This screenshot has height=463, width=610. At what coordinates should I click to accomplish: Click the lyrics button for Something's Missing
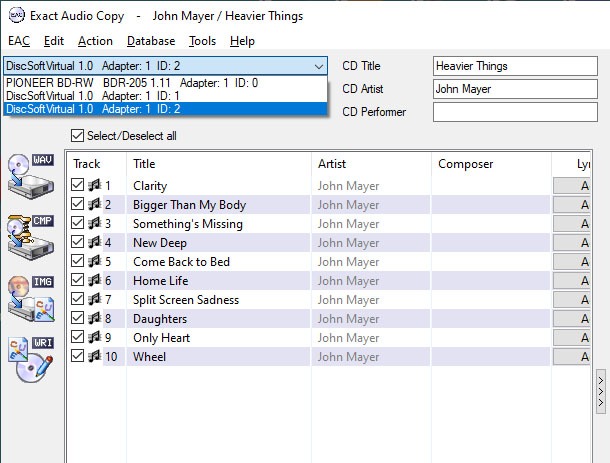tap(571, 224)
